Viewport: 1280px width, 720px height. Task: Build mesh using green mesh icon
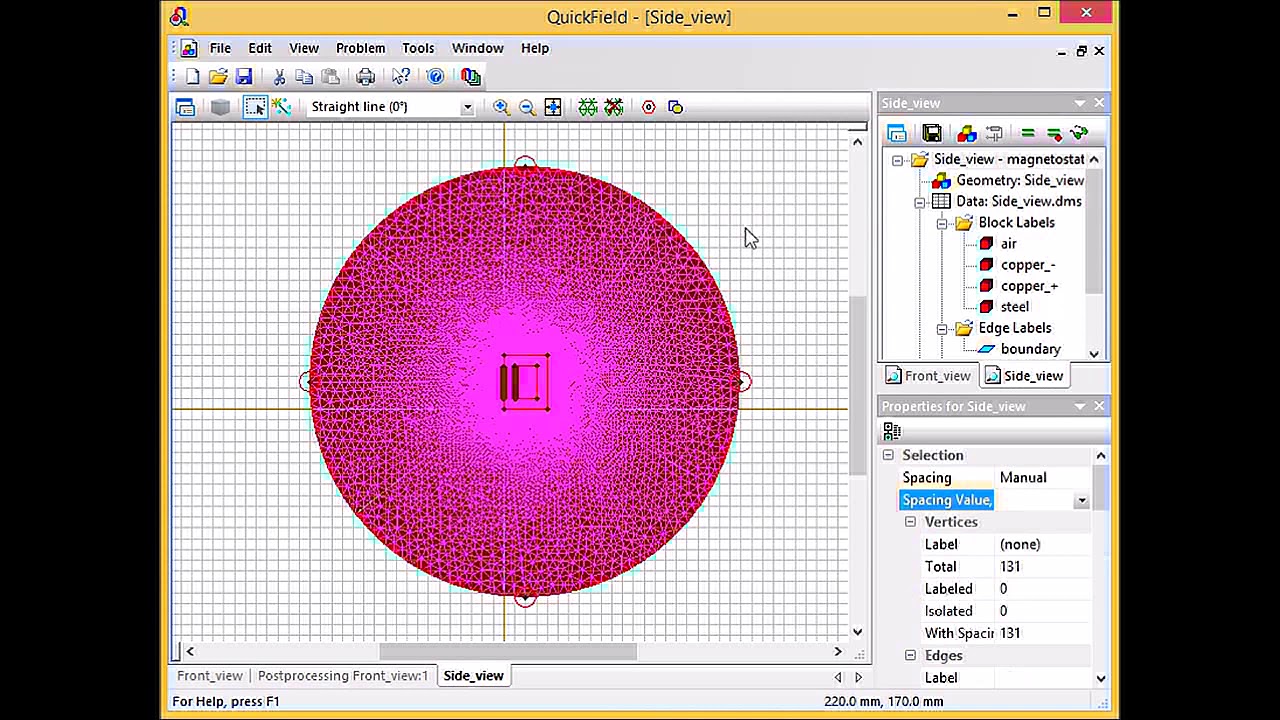pos(588,107)
